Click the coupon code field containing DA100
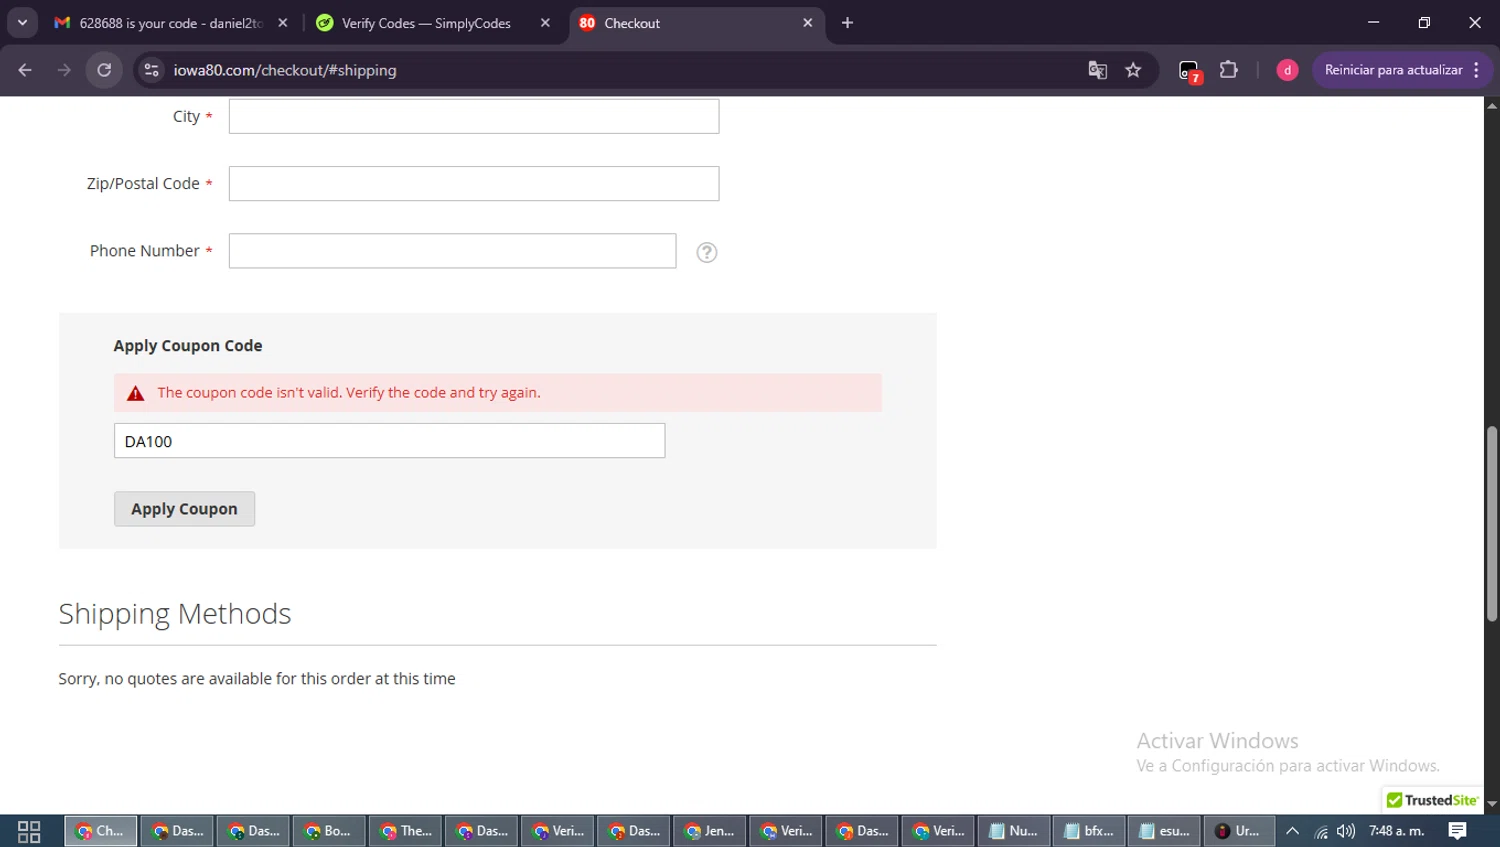The width and height of the screenshot is (1500, 847). click(389, 441)
